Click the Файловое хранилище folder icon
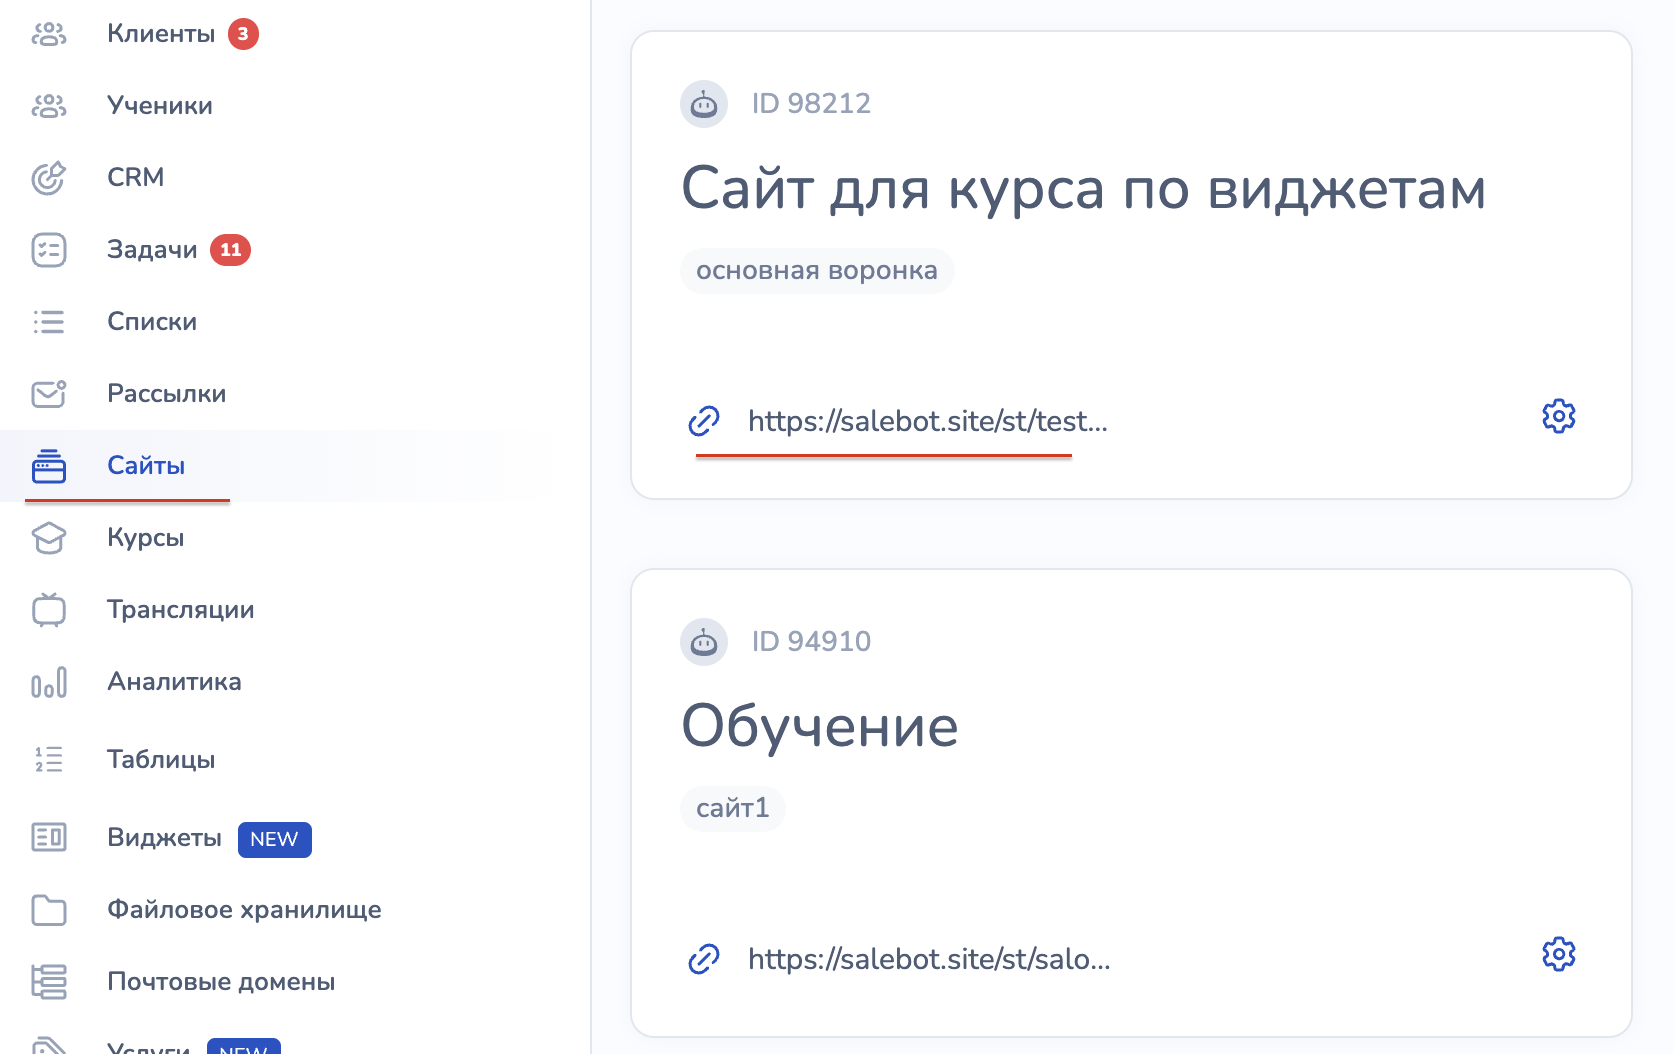Image resolution: width=1674 pixels, height=1054 pixels. pos(48,910)
